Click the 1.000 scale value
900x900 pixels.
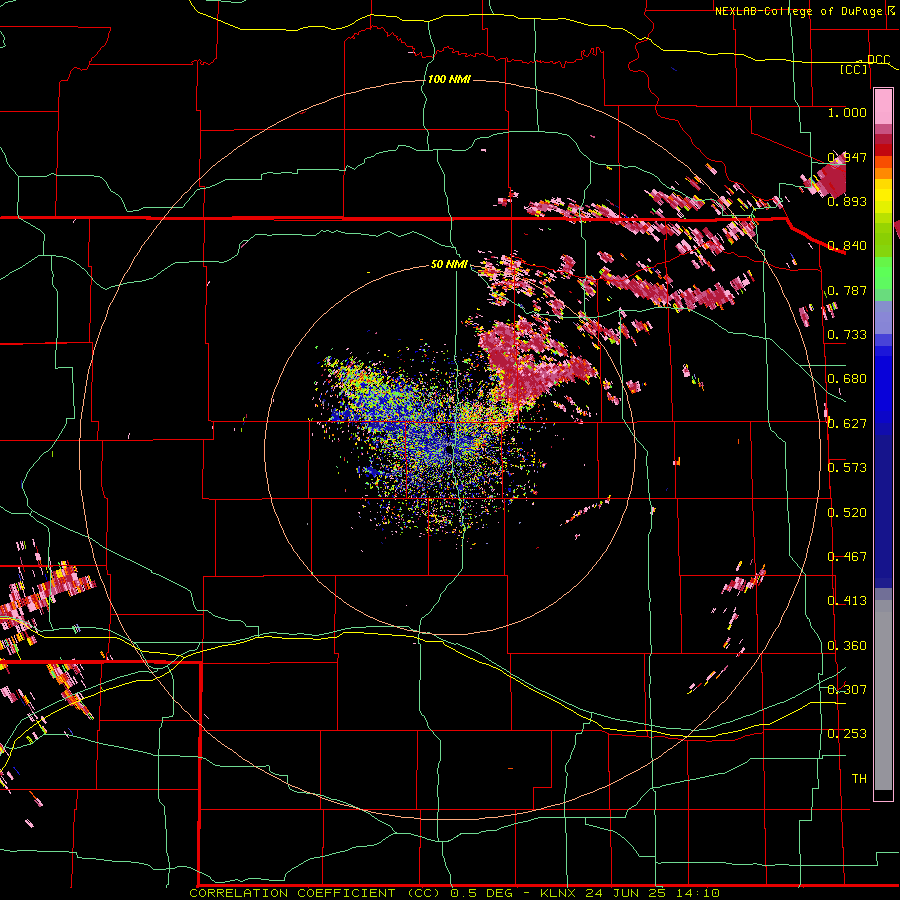click(847, 112)
